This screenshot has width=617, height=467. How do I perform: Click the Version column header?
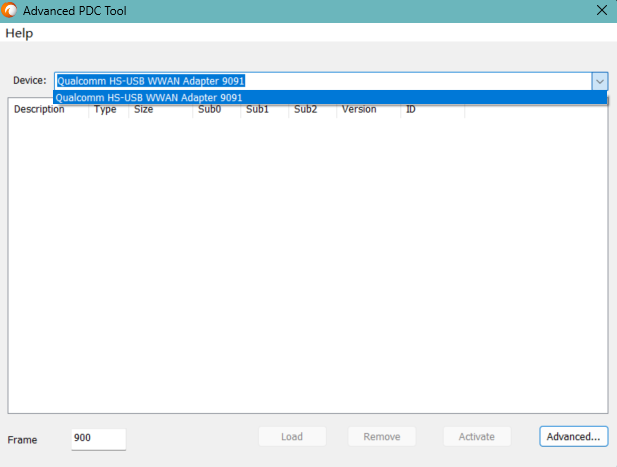point(368,110)
